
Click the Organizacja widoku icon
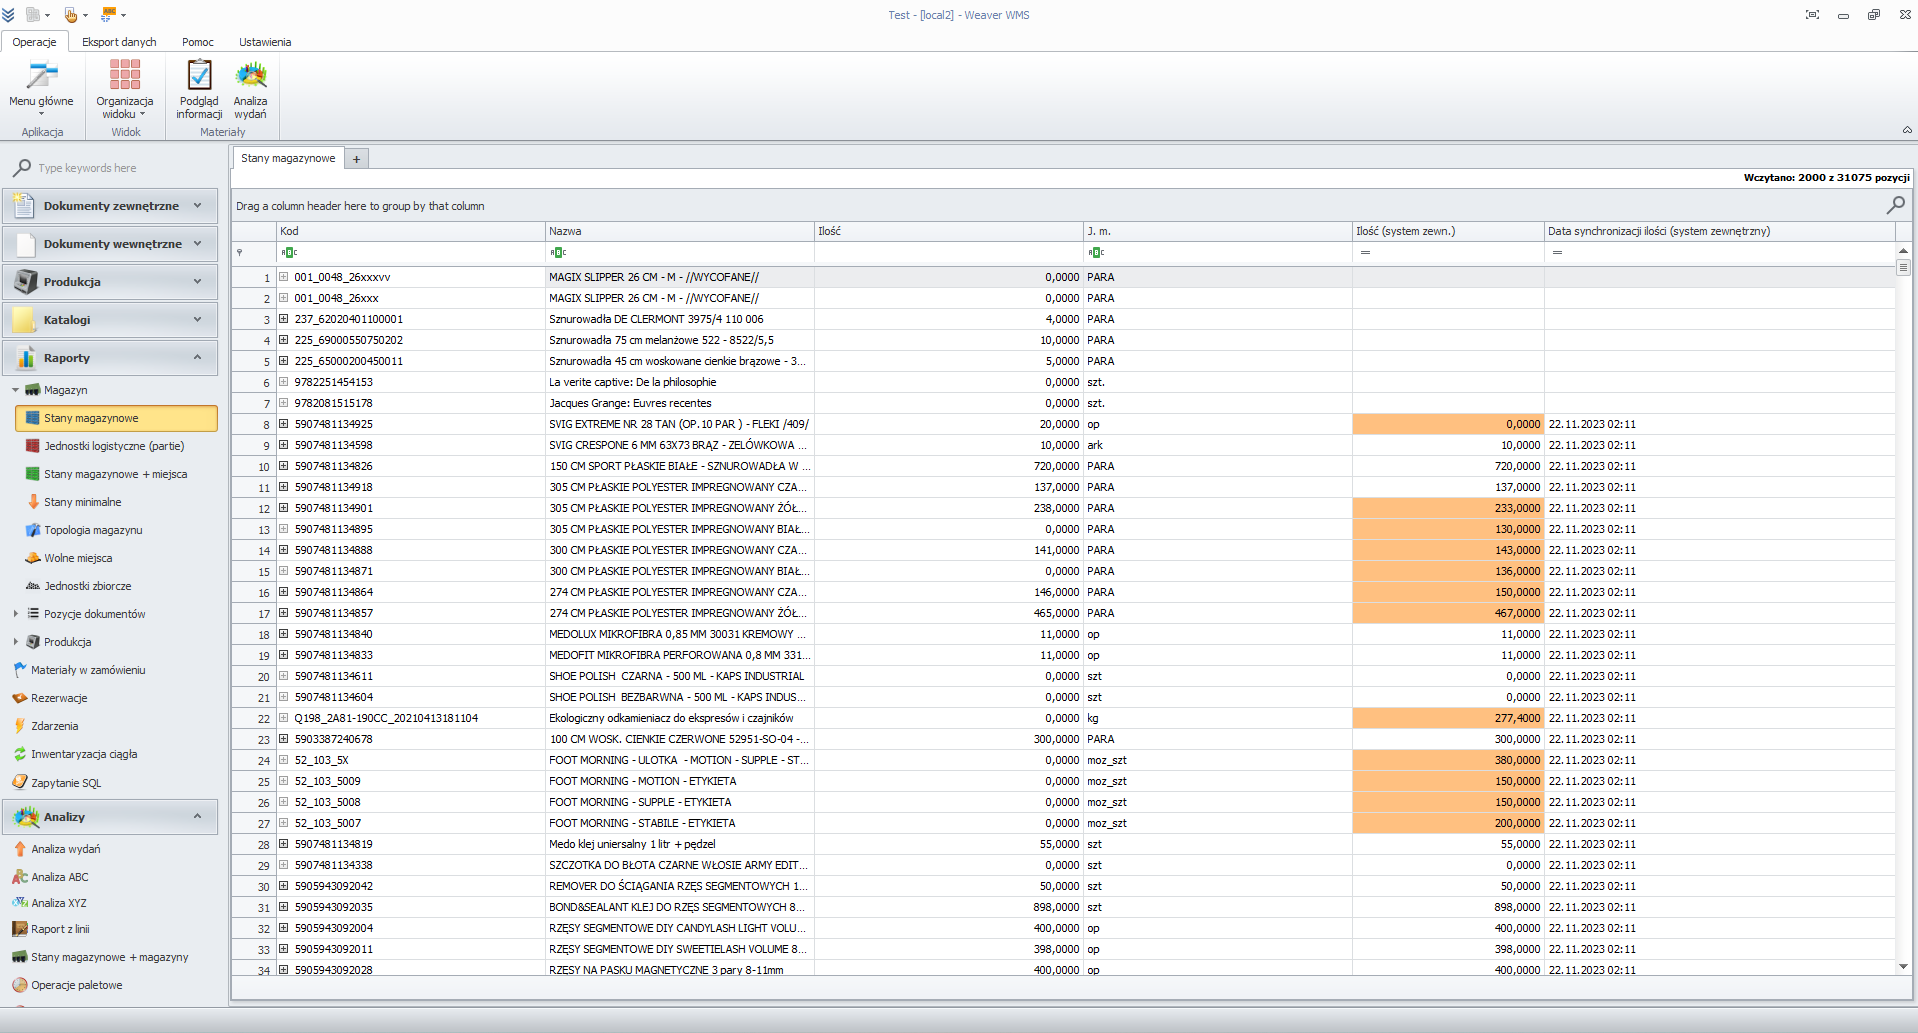125,77
